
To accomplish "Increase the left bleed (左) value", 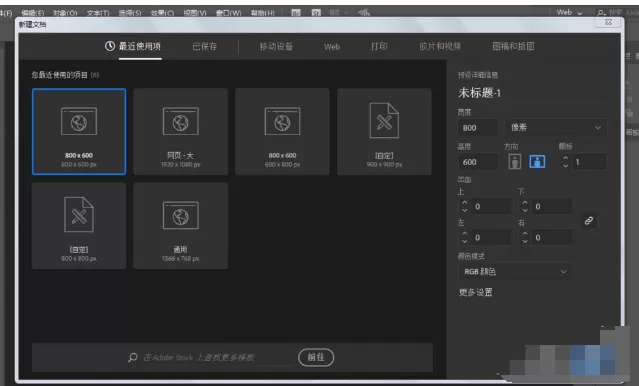I will pyautogui.click(x=465, y=234).
